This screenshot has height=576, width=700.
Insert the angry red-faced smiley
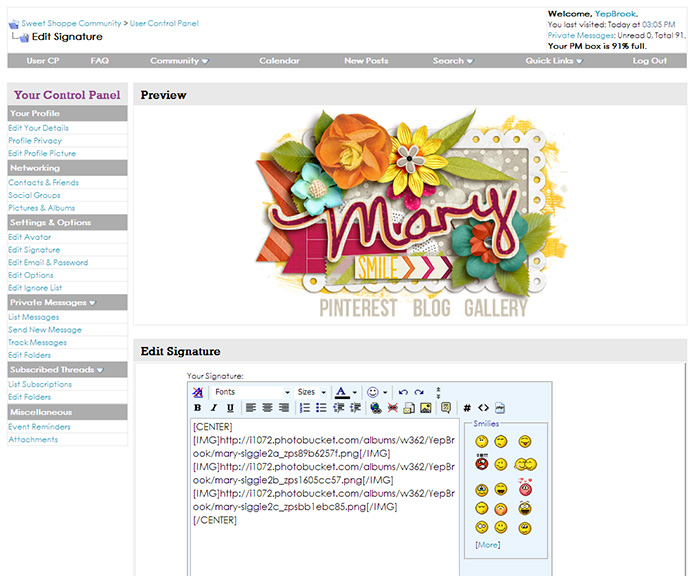pyautogui.click(x=482, y=463)
